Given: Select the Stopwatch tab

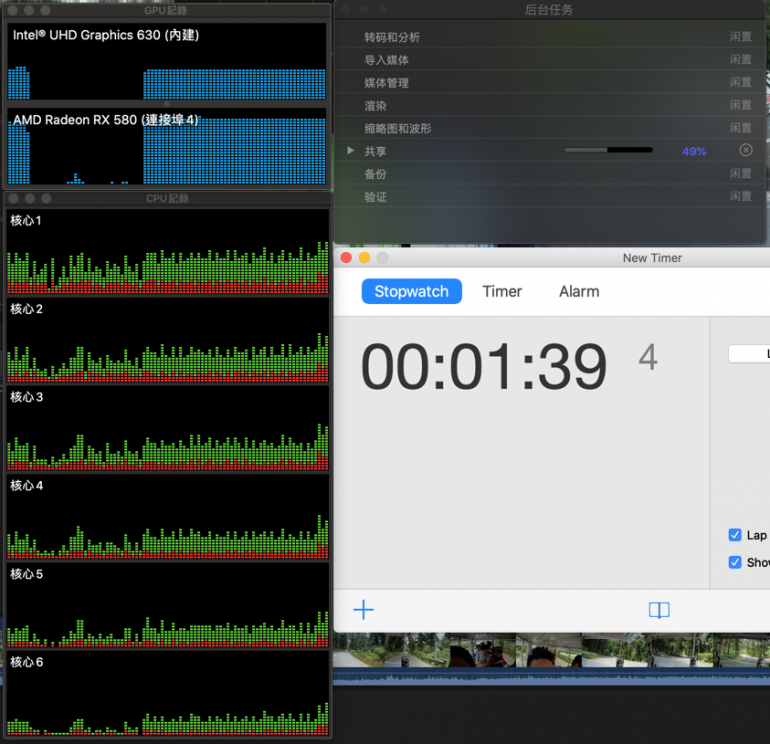Looking at the screenshot, I should click(412, 292).
